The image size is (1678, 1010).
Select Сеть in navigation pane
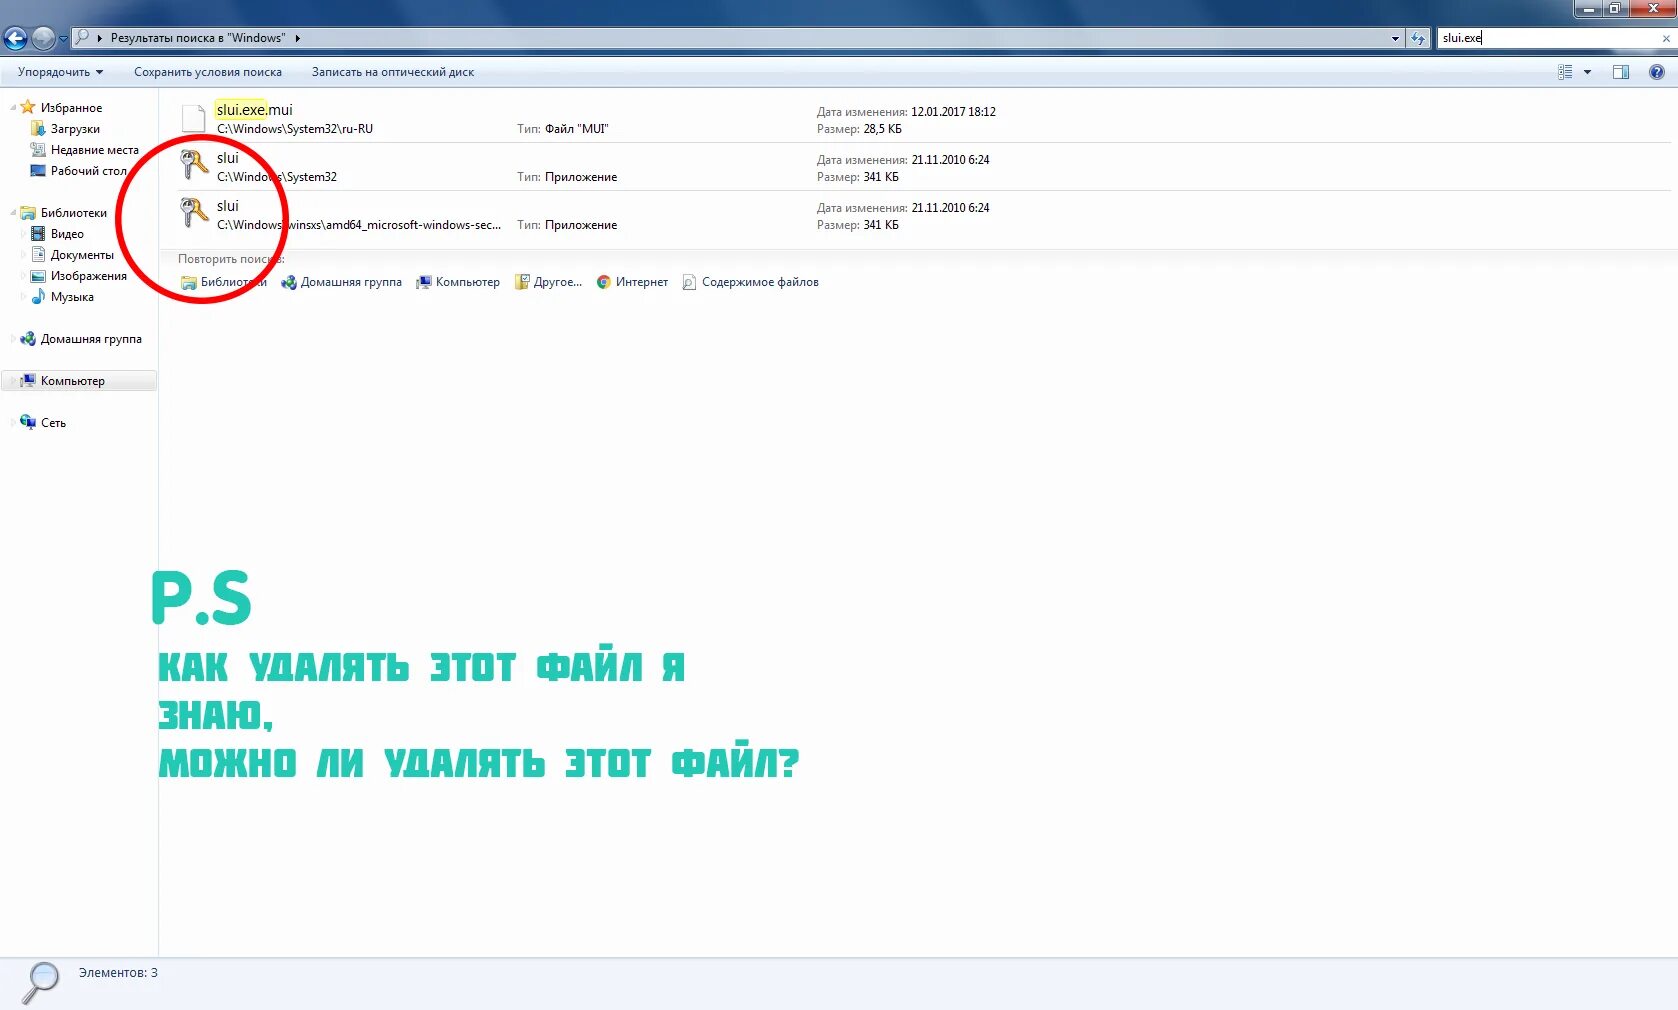tap(53, 423)
